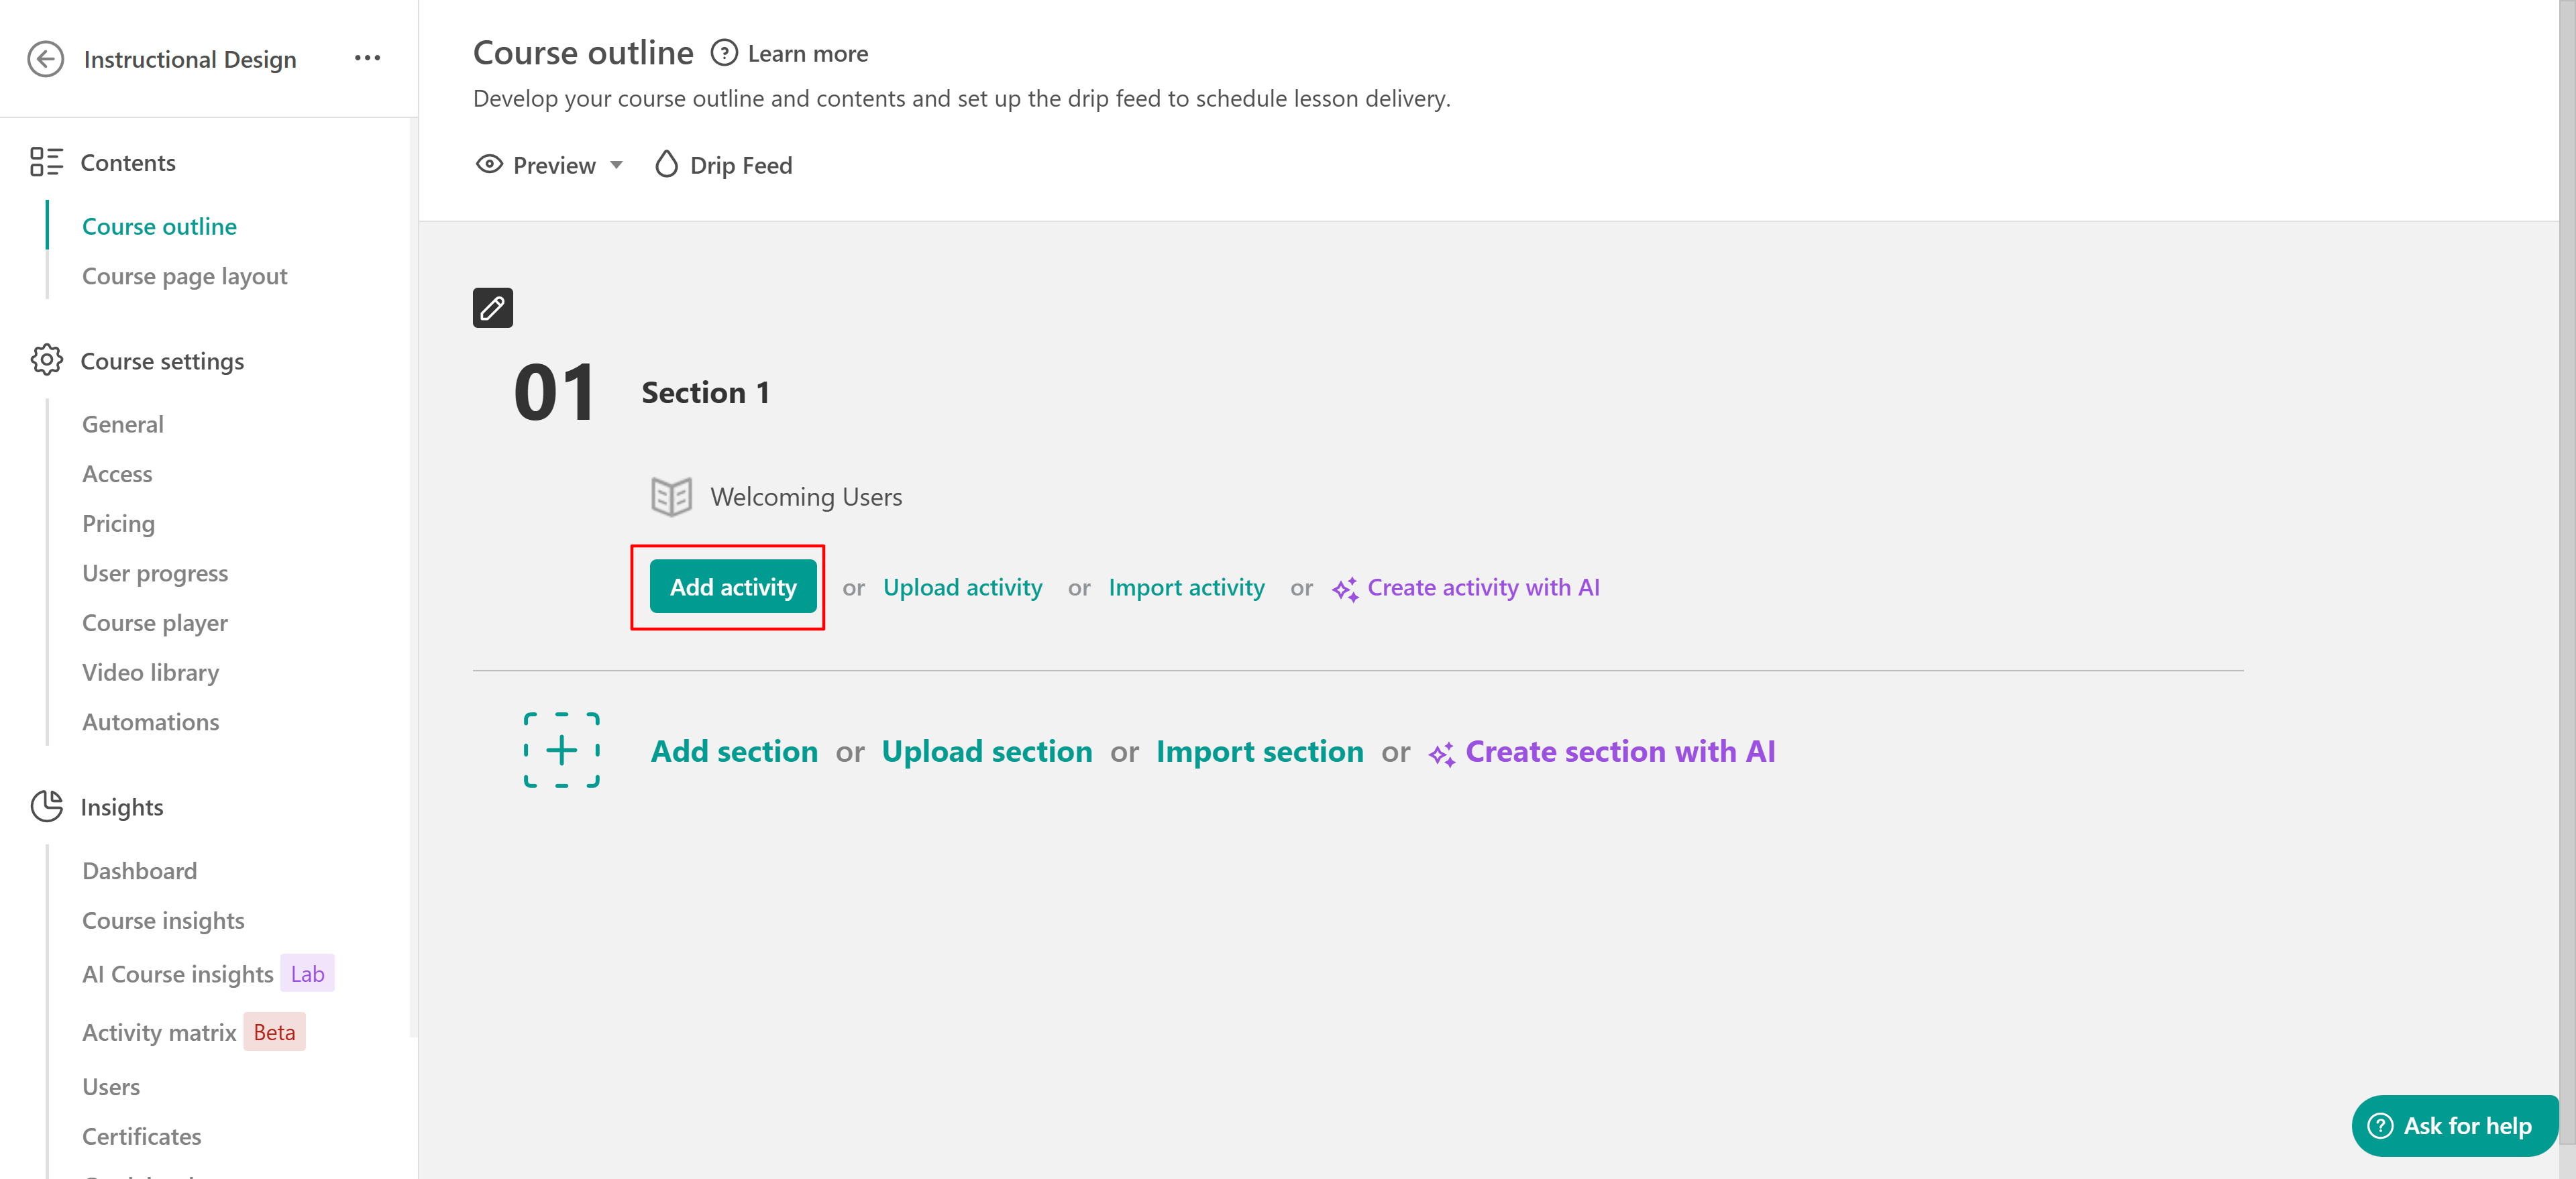2576x1179 pixels.
Task: Open the Video library page
Action: pyautogui.click(x=150, y=672)
